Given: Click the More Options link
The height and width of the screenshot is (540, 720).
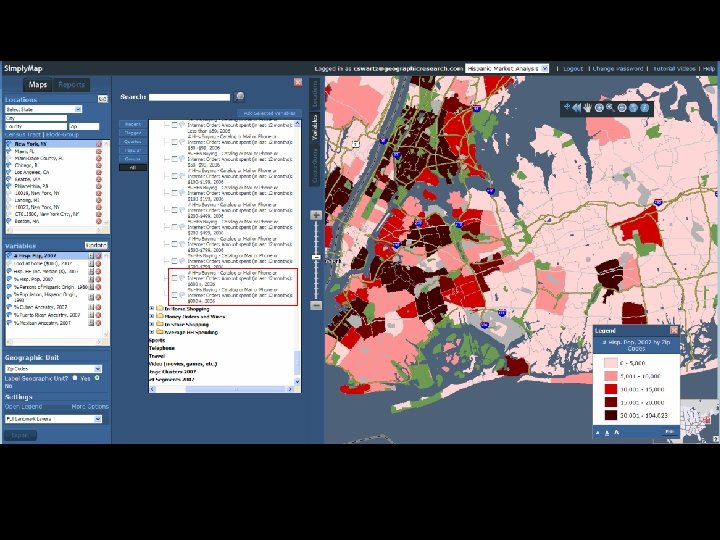Looking at the screenshot, I should click(90, 406).
